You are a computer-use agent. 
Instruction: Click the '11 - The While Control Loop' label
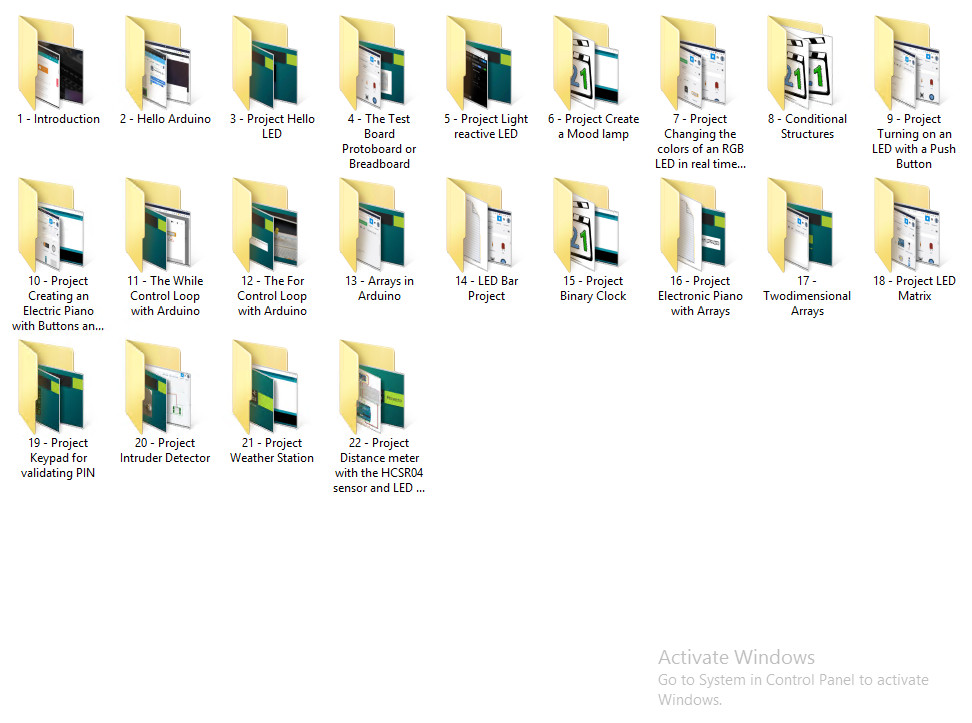click(x=165, y=296)
